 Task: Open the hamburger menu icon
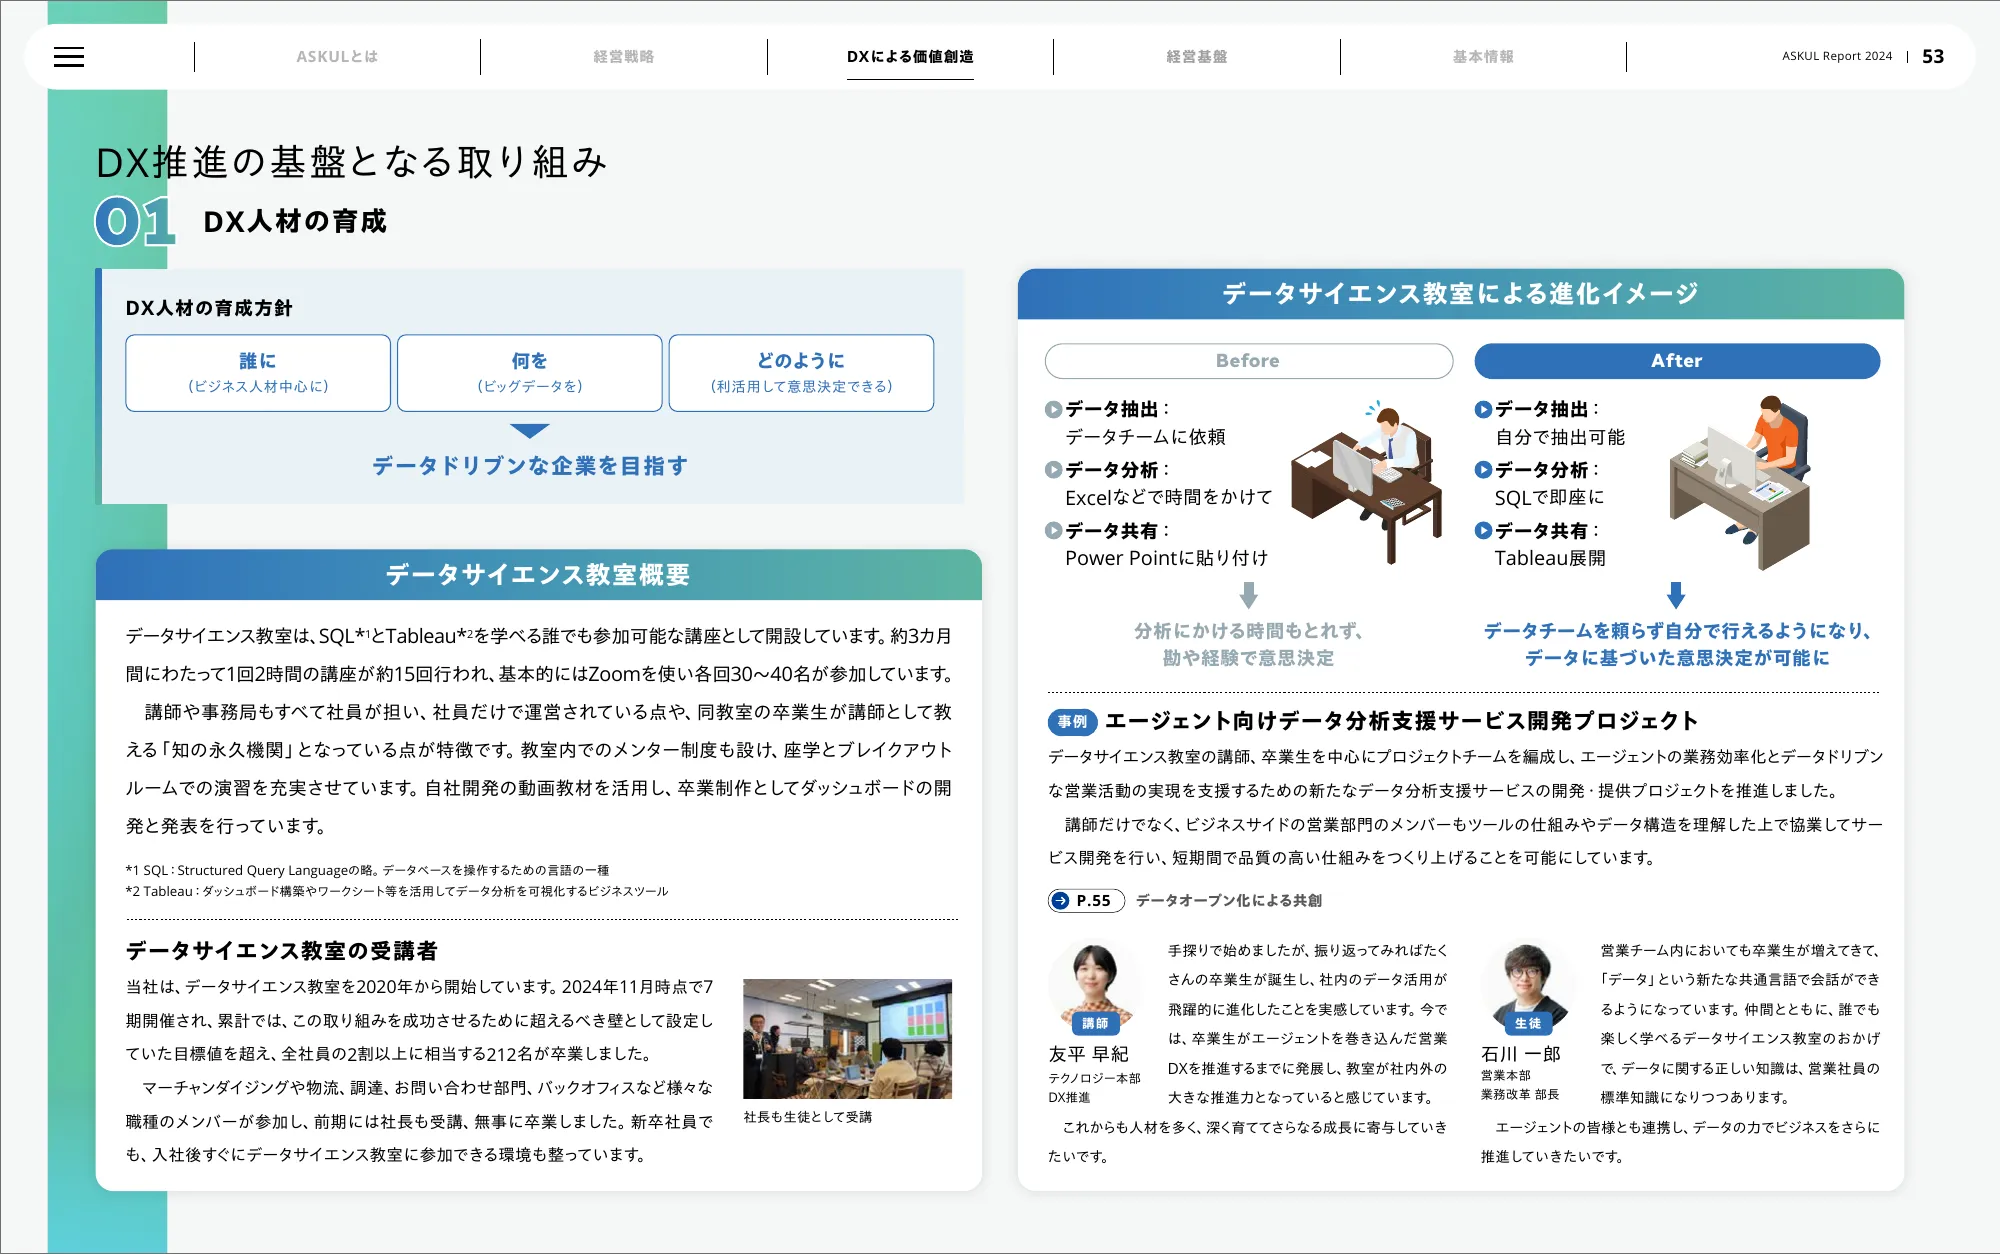69,57
